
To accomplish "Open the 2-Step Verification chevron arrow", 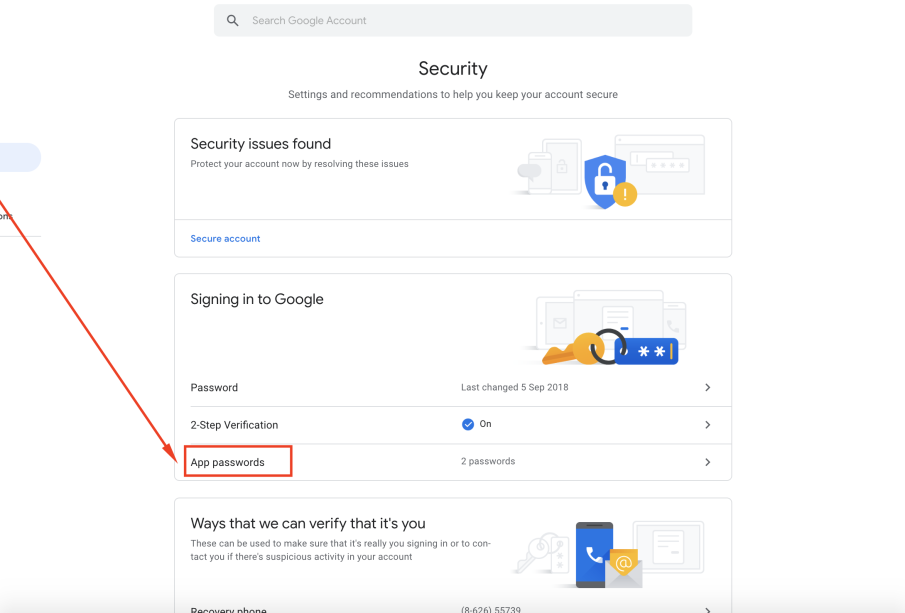I will [707, 425].
